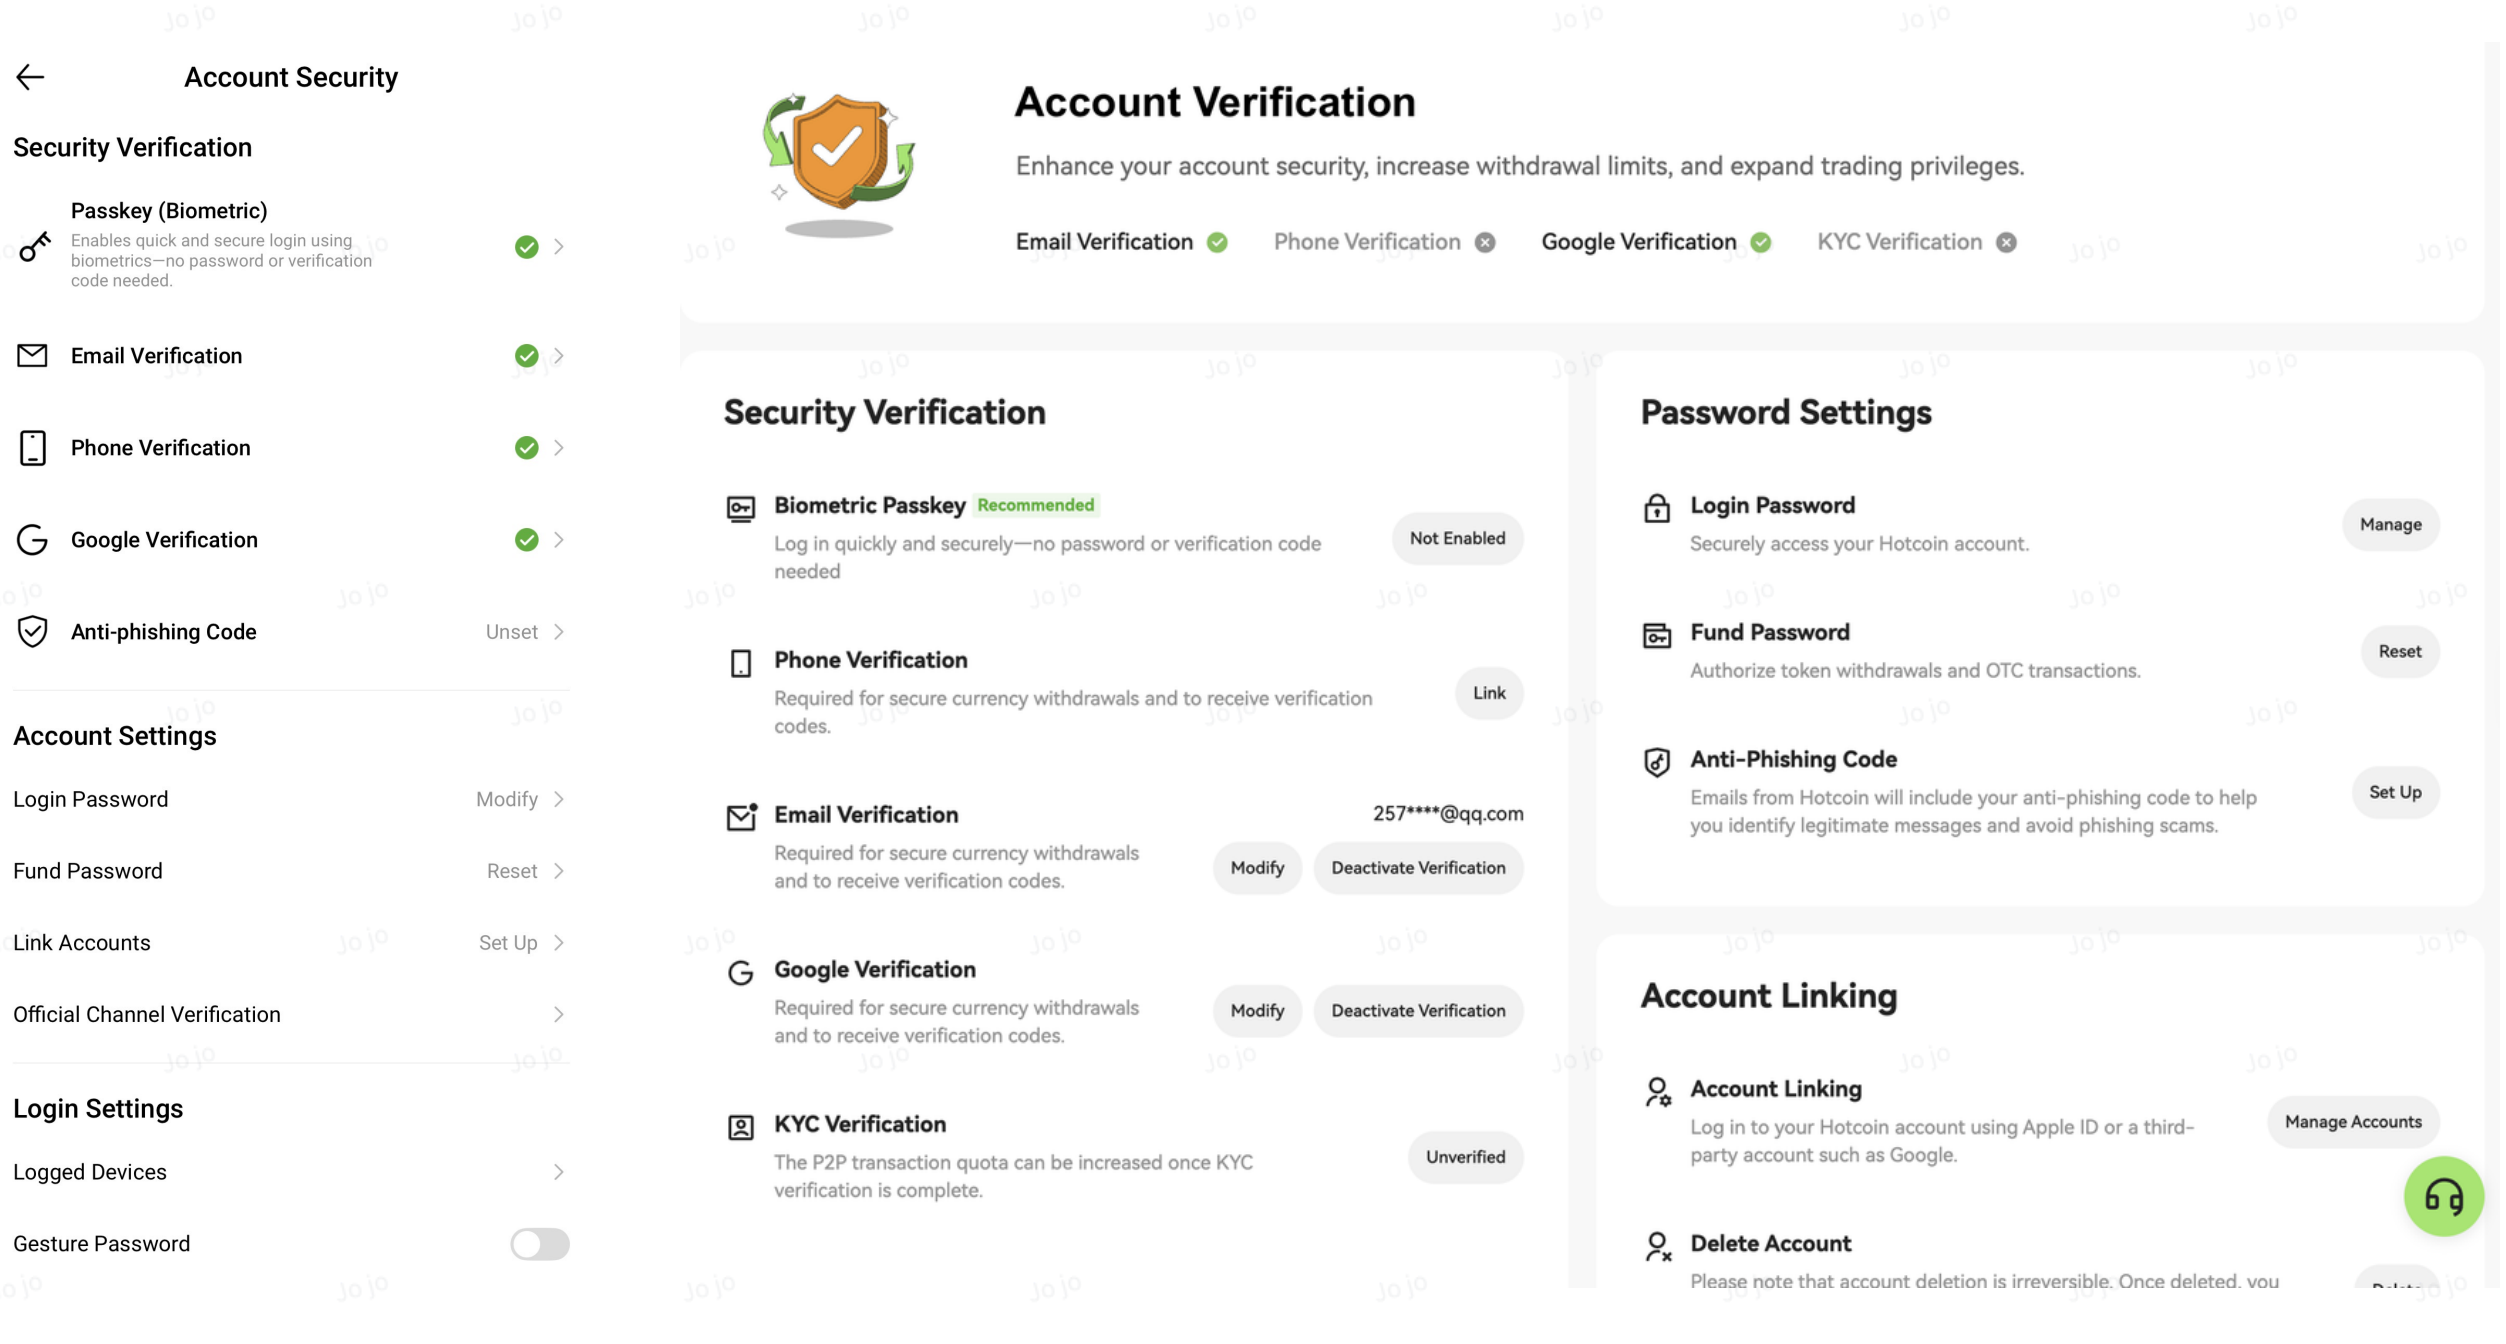This screenshot has height=1344, width=2506.
Task: Expand Official Channel Verification chevron
Action: click(558, 1015)
